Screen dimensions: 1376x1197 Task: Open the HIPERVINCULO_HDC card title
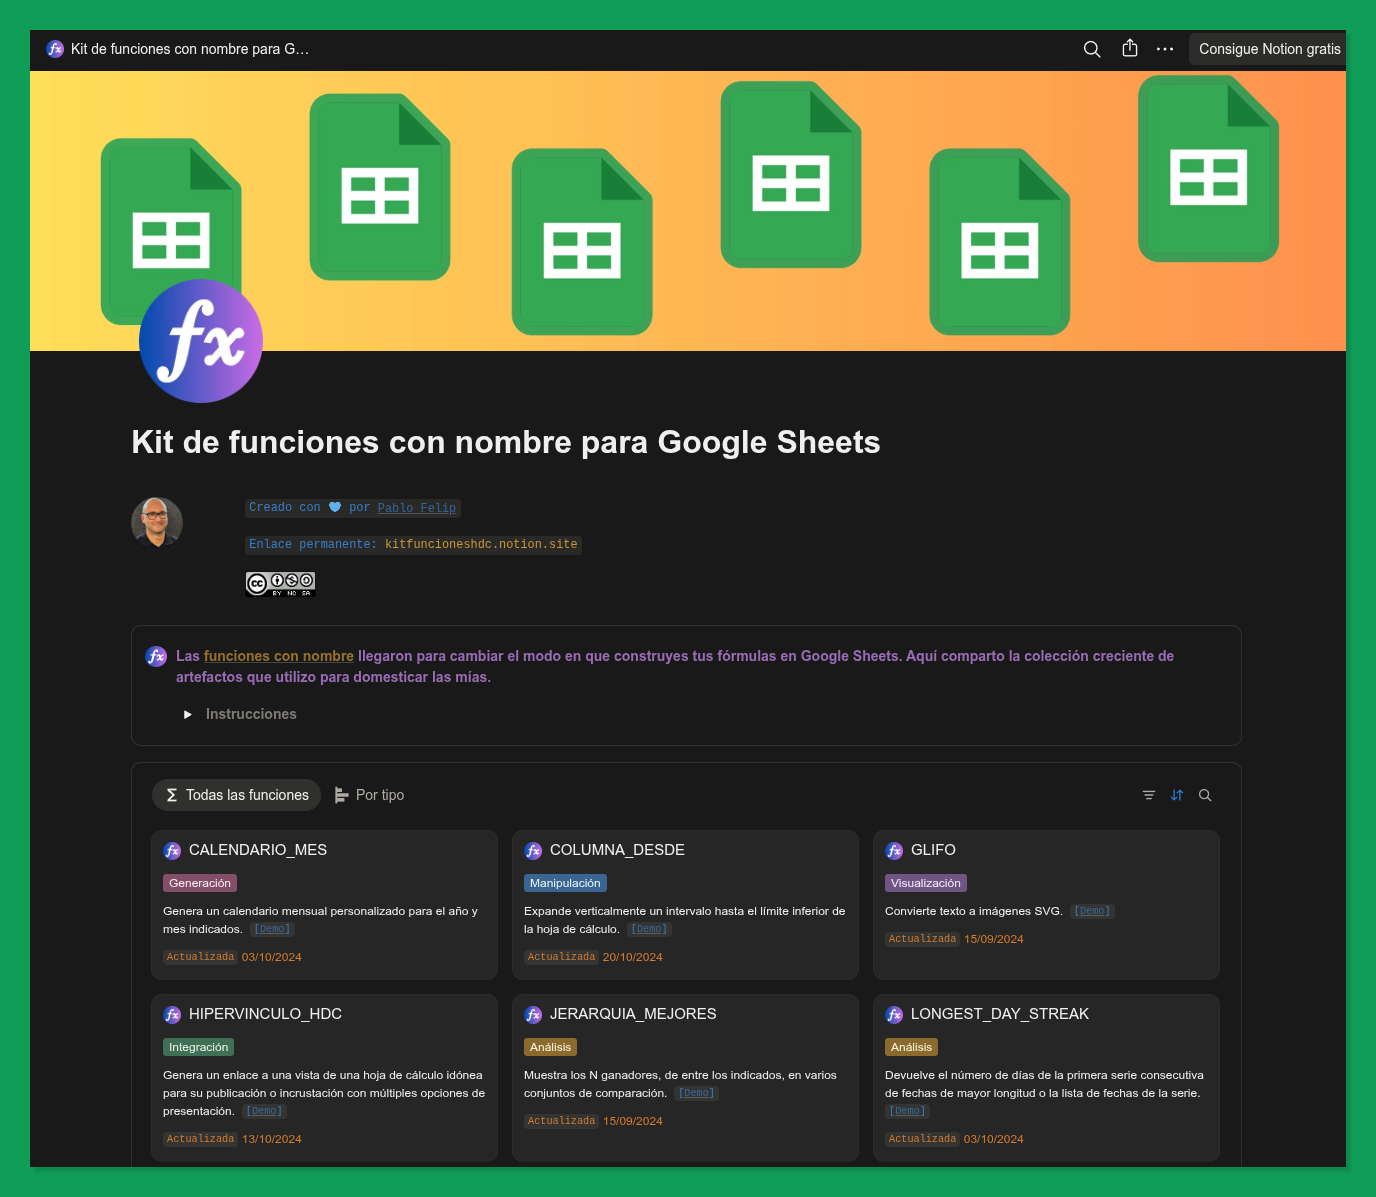tap(265, 1014)
